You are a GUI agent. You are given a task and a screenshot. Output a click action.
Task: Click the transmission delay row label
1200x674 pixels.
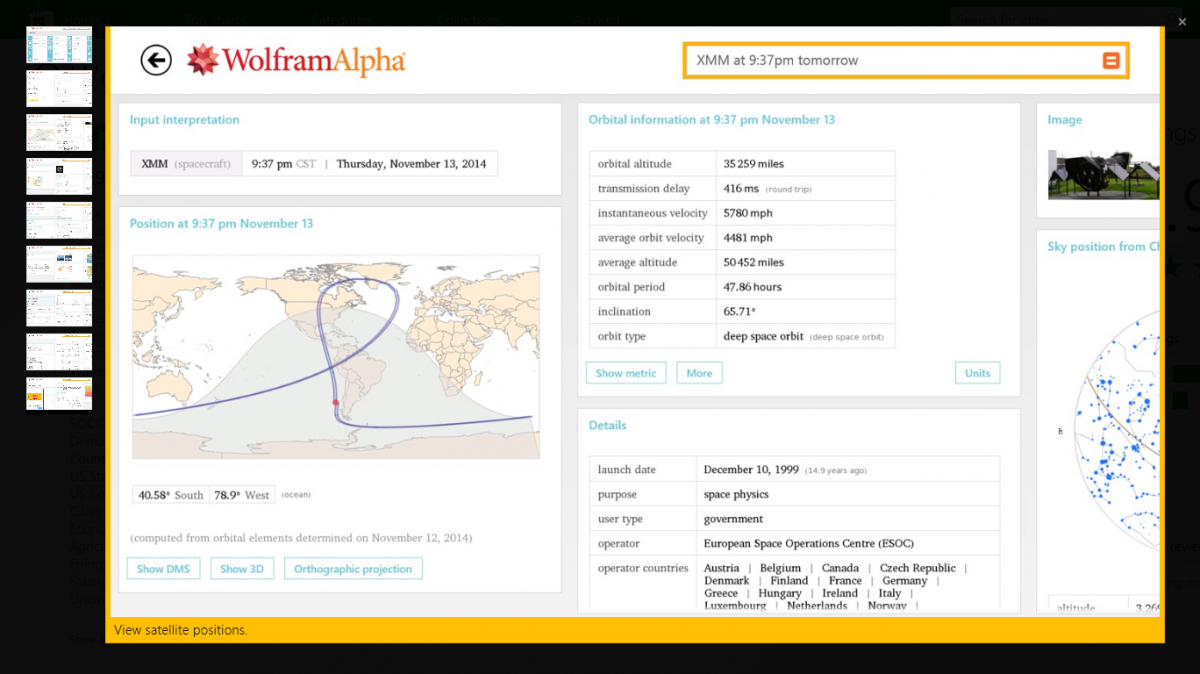pos(643,189)
